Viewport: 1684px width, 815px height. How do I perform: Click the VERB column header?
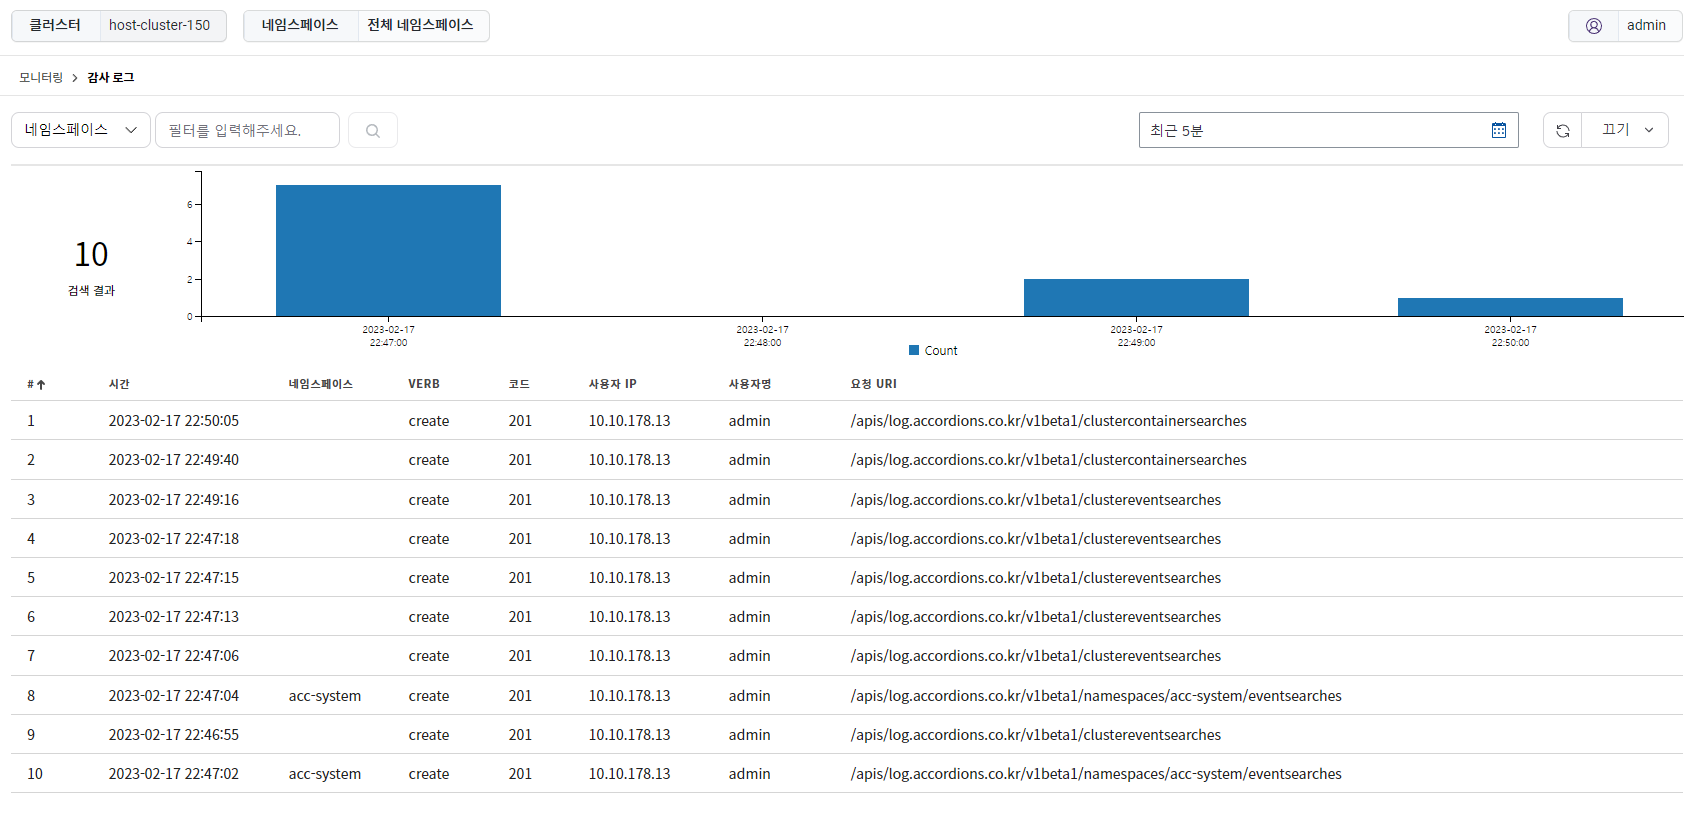[424, 384]
